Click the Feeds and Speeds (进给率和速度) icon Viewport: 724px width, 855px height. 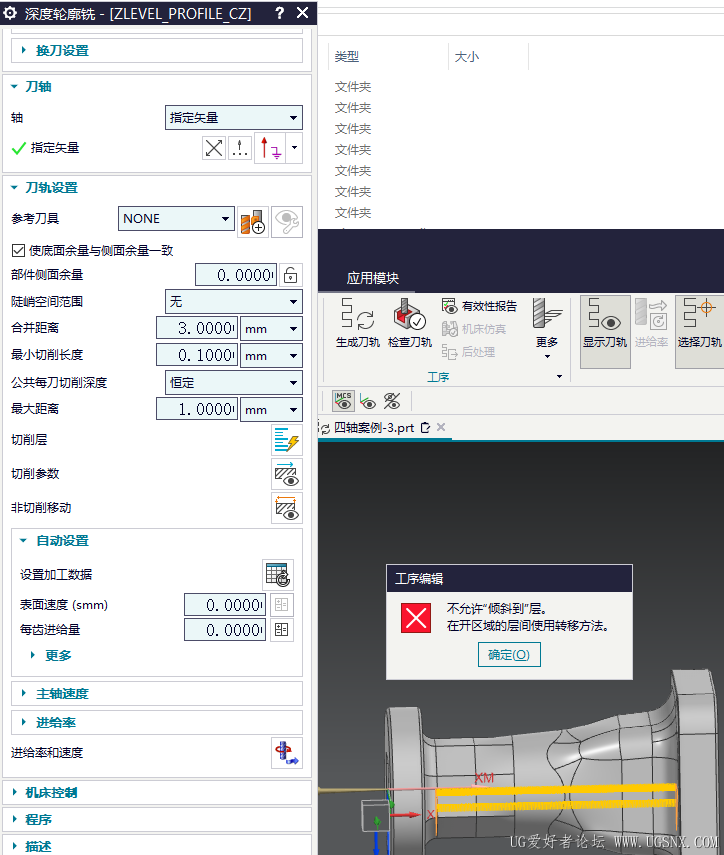287,754
